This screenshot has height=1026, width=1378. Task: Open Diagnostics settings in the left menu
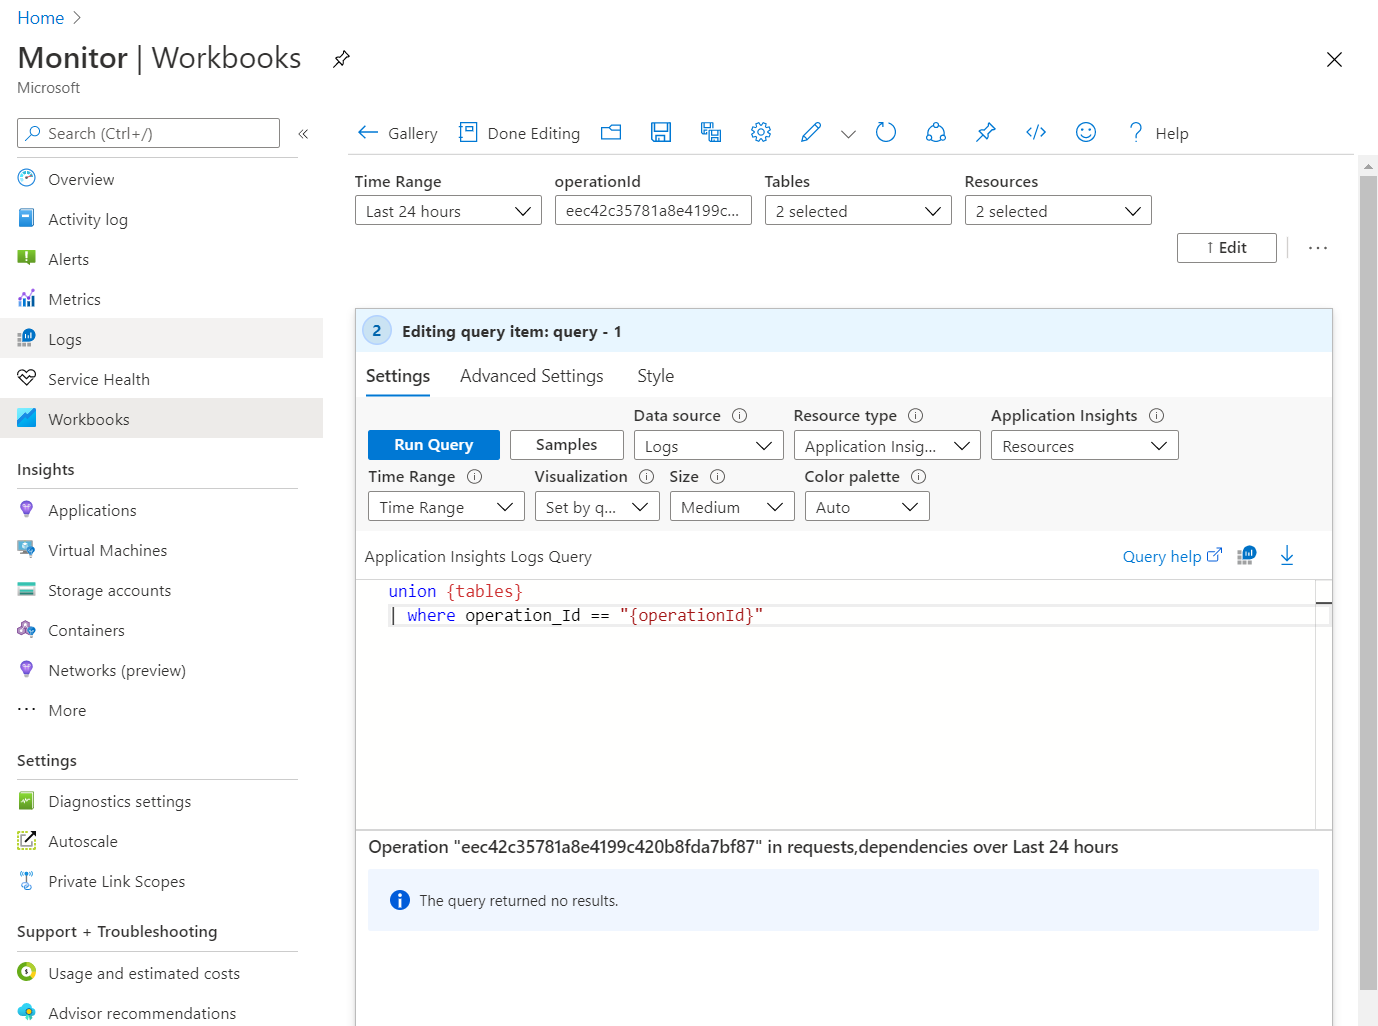tap(162, 801)
